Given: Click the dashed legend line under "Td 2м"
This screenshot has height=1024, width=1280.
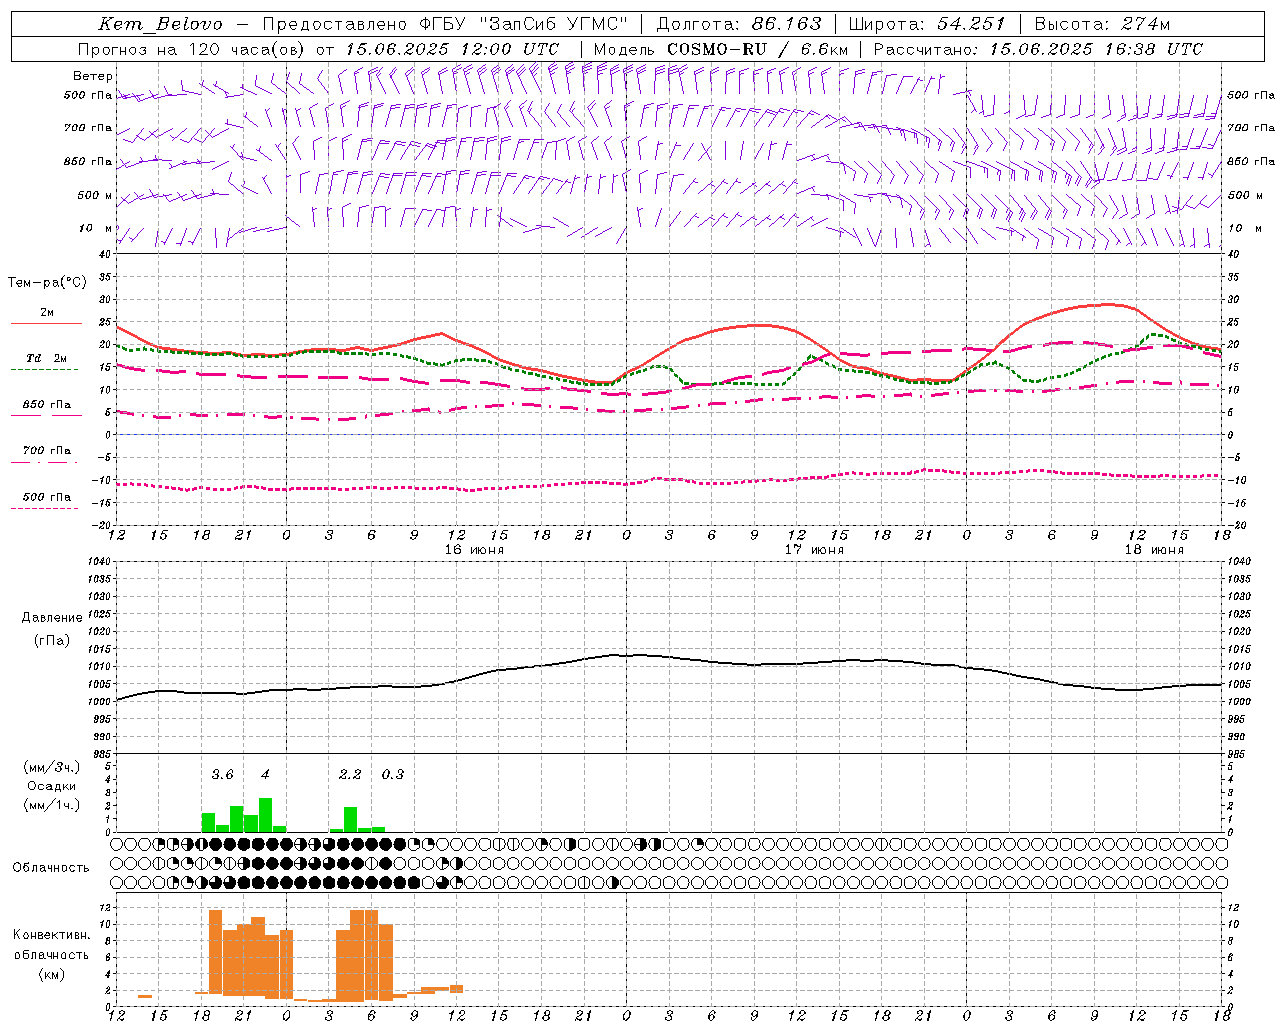Looking at the screenshot, I should click(44, 370).
